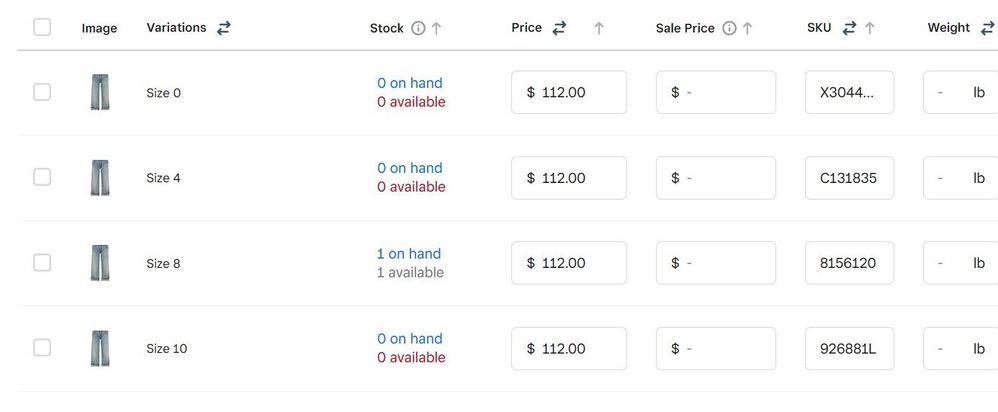The image size is (998, 412).
Task: Click the swap icon next to SKU
Action: 849,28
